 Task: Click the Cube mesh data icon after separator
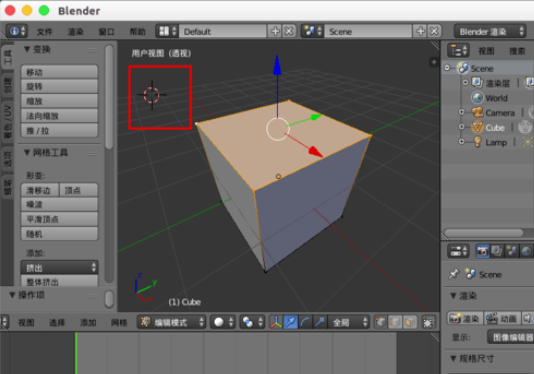(525, 127)
